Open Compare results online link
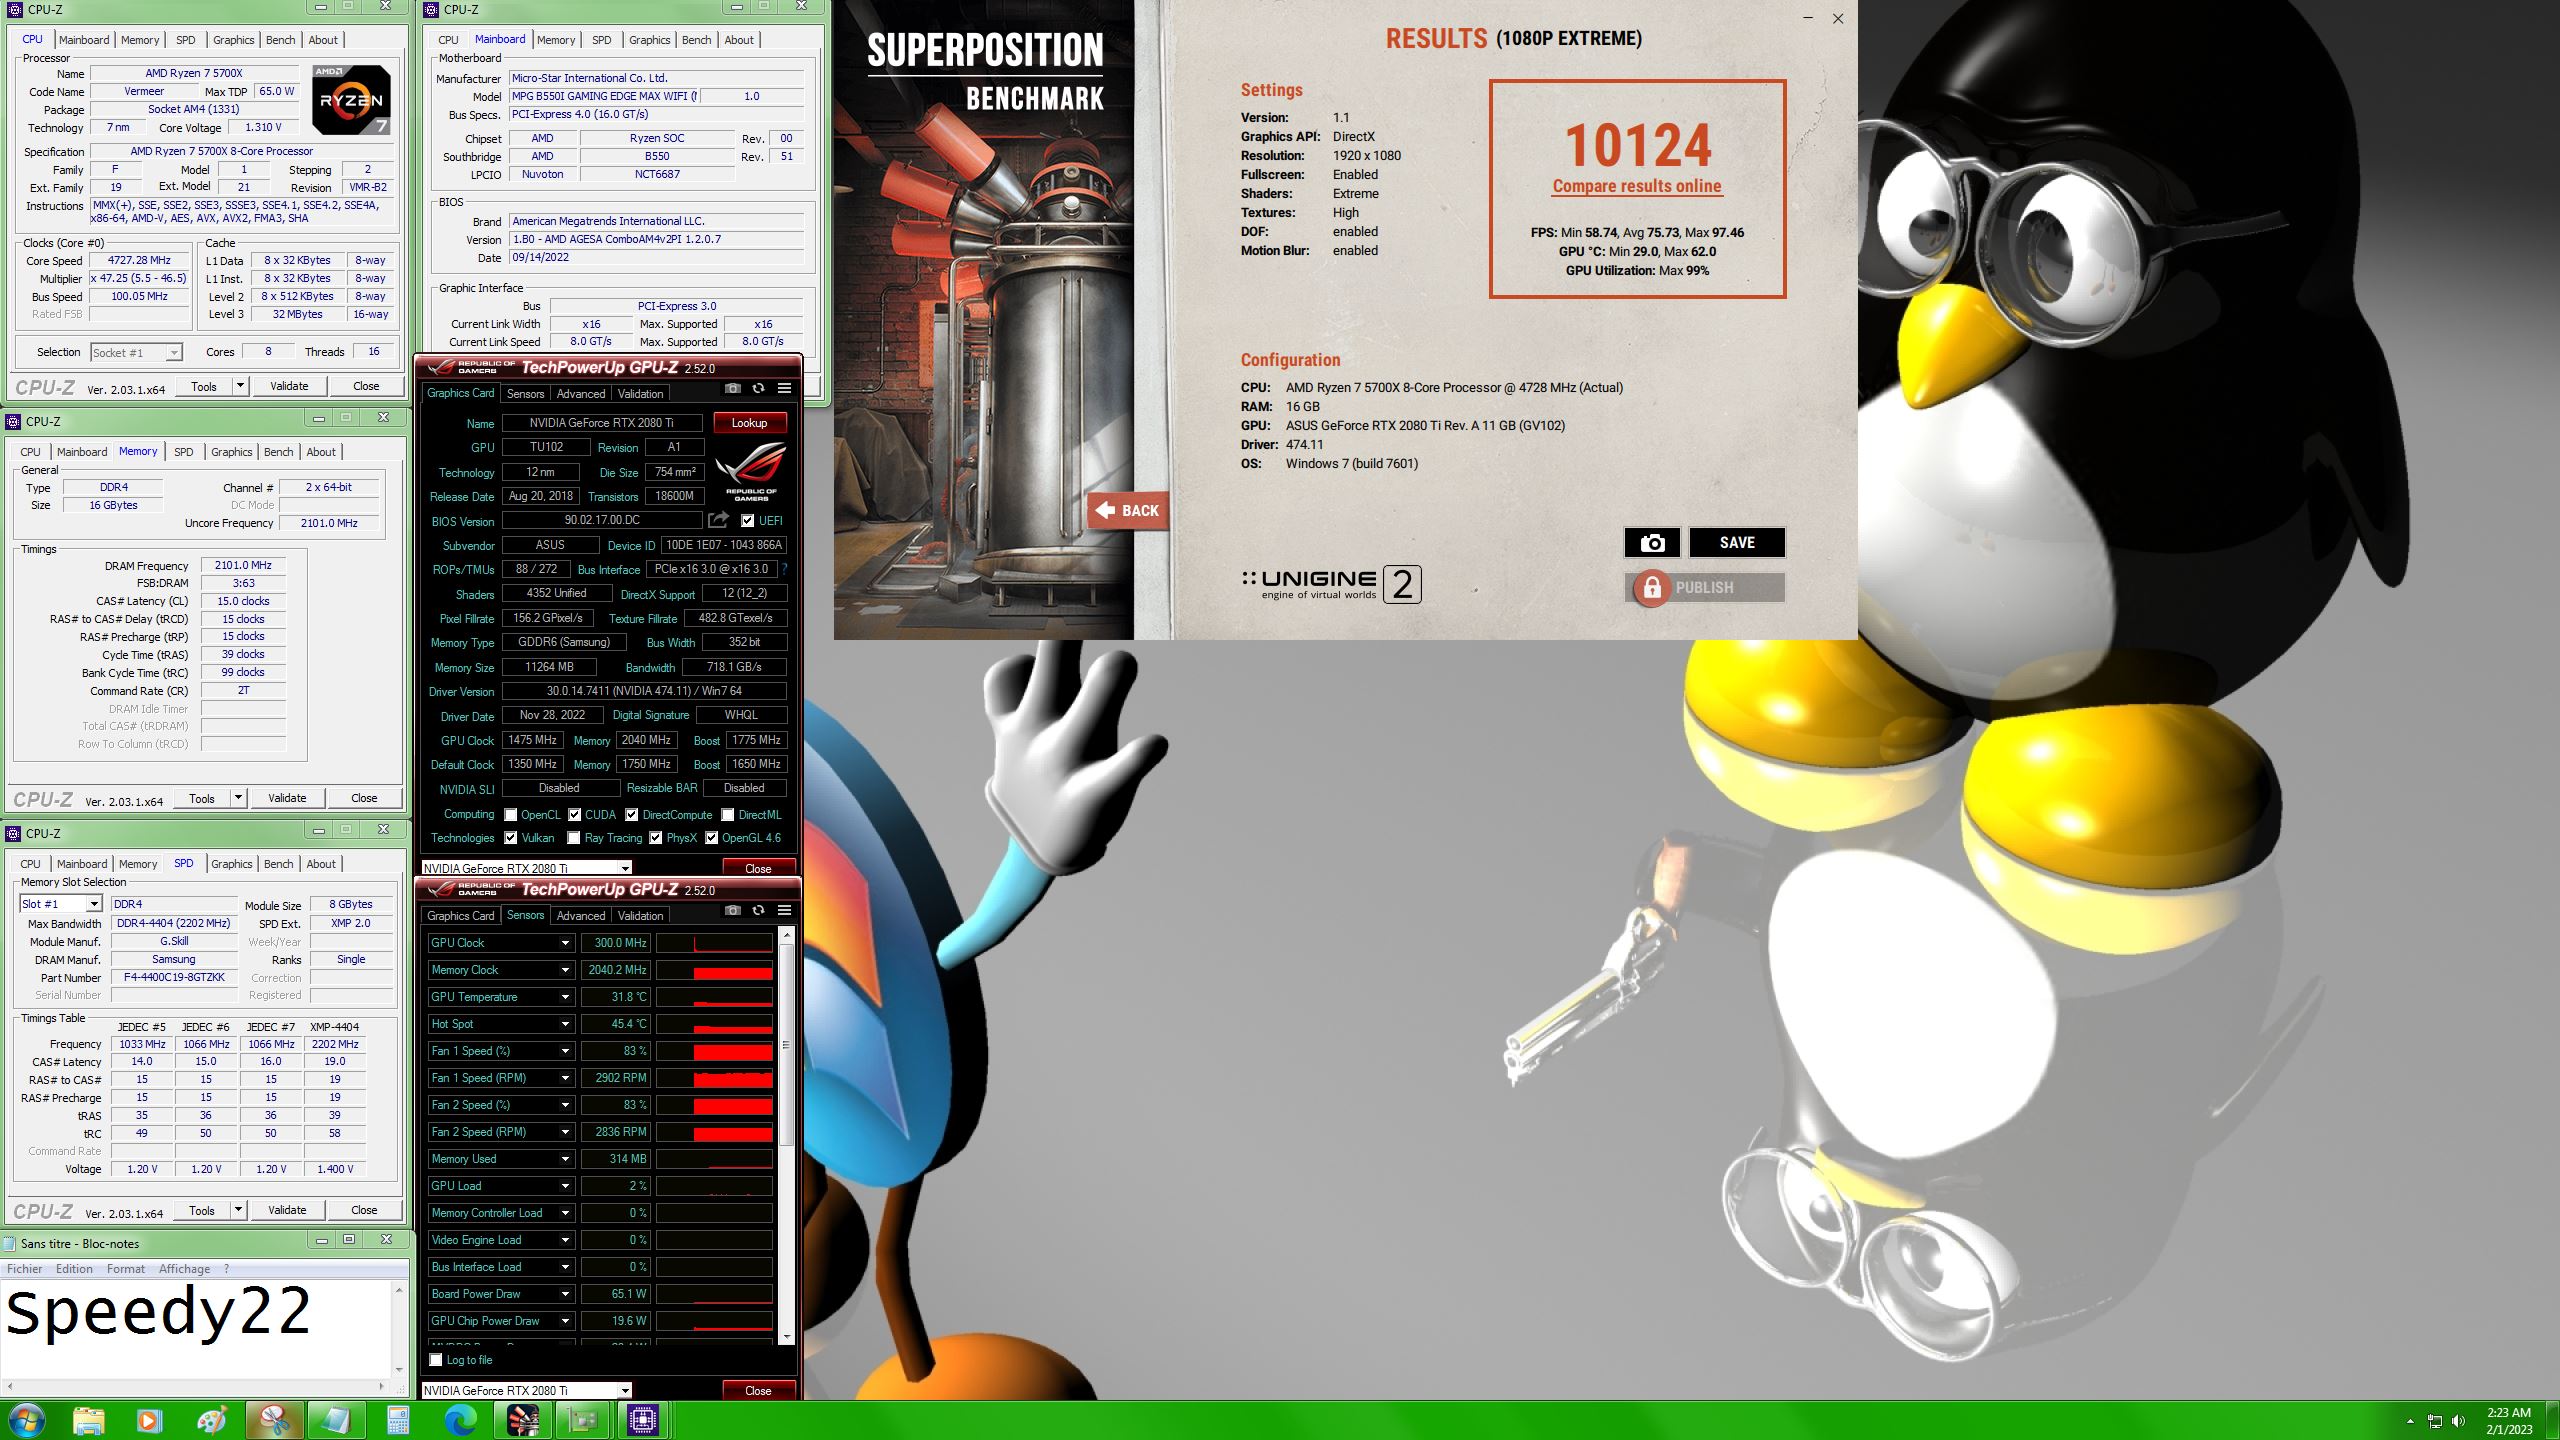This screenshot has height=1440, width=2560. click(1637, 186)
